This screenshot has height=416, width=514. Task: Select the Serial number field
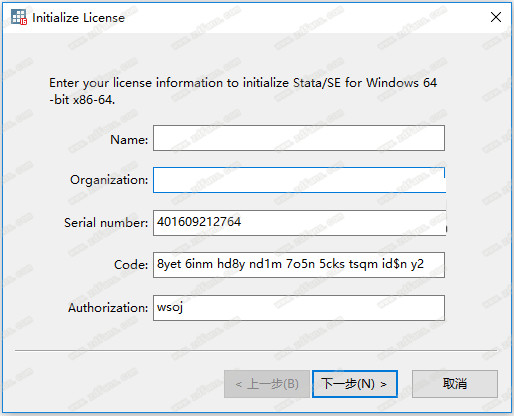point(299,223)
